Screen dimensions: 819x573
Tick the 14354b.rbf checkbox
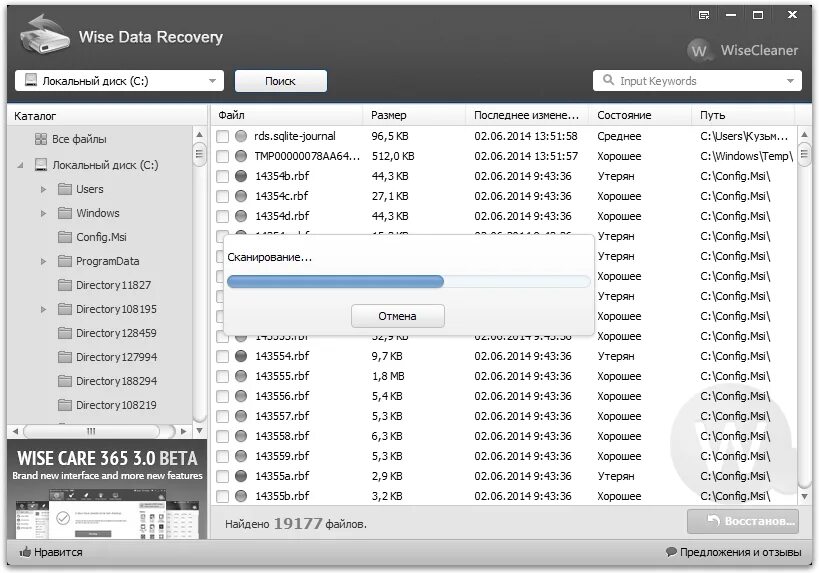tap(223, 176)
